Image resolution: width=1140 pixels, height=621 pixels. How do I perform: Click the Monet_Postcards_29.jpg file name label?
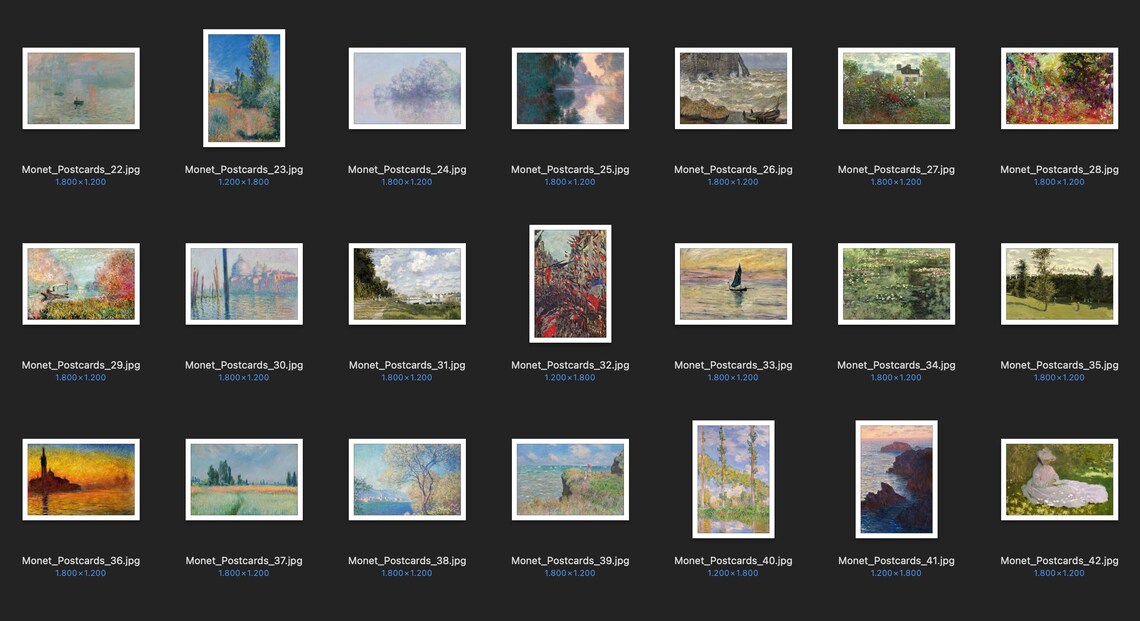[81, 365]
